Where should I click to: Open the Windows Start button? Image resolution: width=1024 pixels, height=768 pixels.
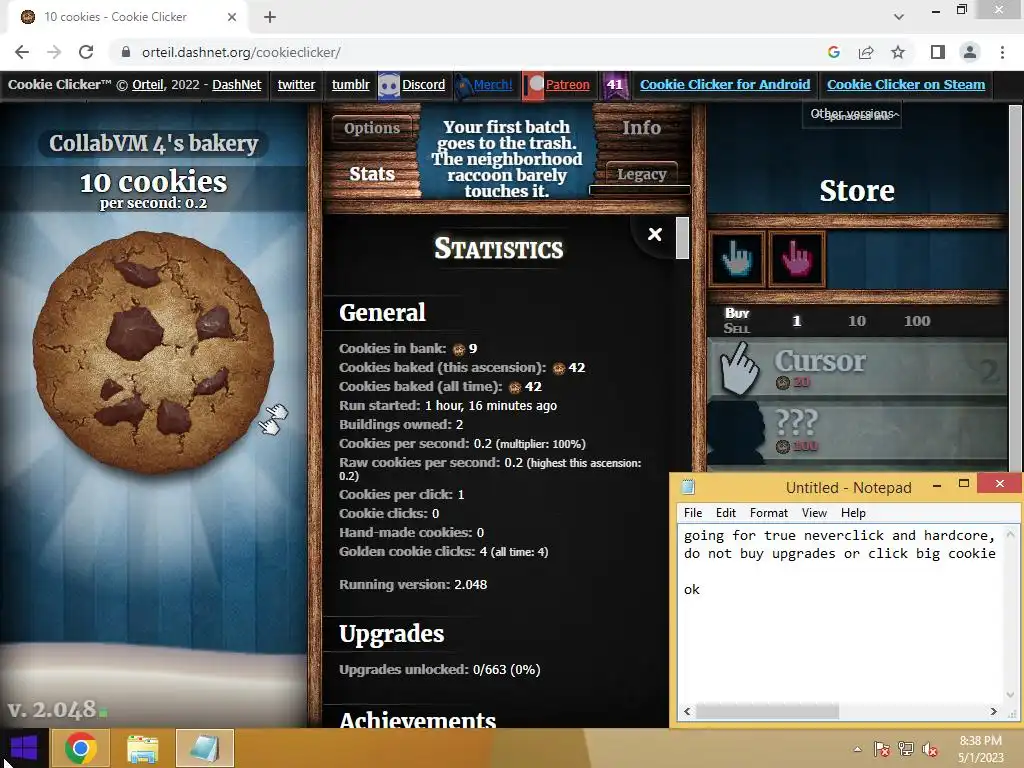point(24,748)
